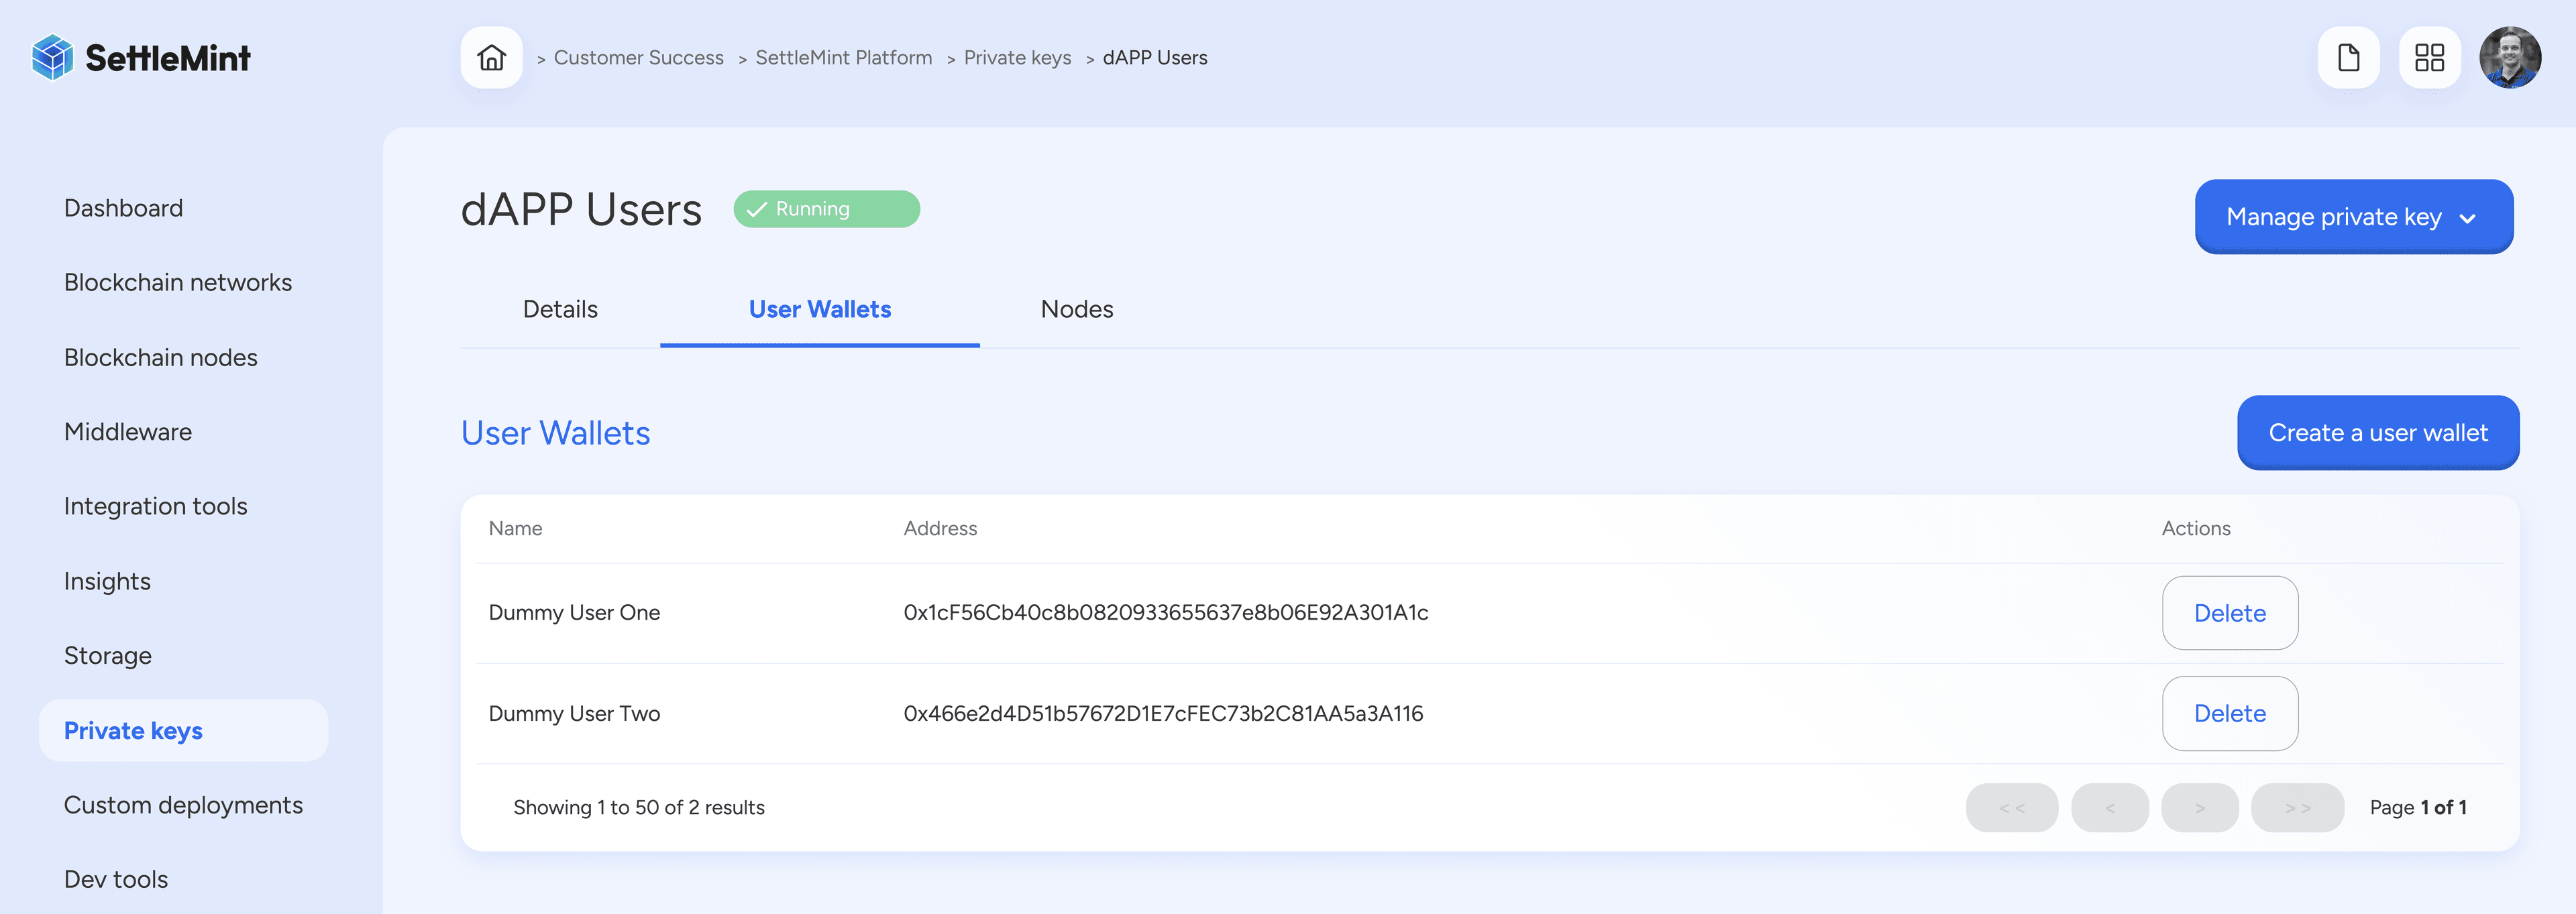The image size is (2576, 914).
Task: Select the Dummy User One name cell
Action: pos(574,612)
